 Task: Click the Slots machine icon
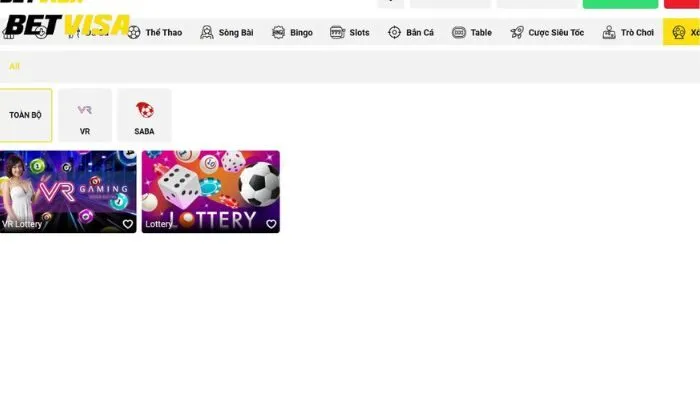pyautogui.click(x=336, y=33)
